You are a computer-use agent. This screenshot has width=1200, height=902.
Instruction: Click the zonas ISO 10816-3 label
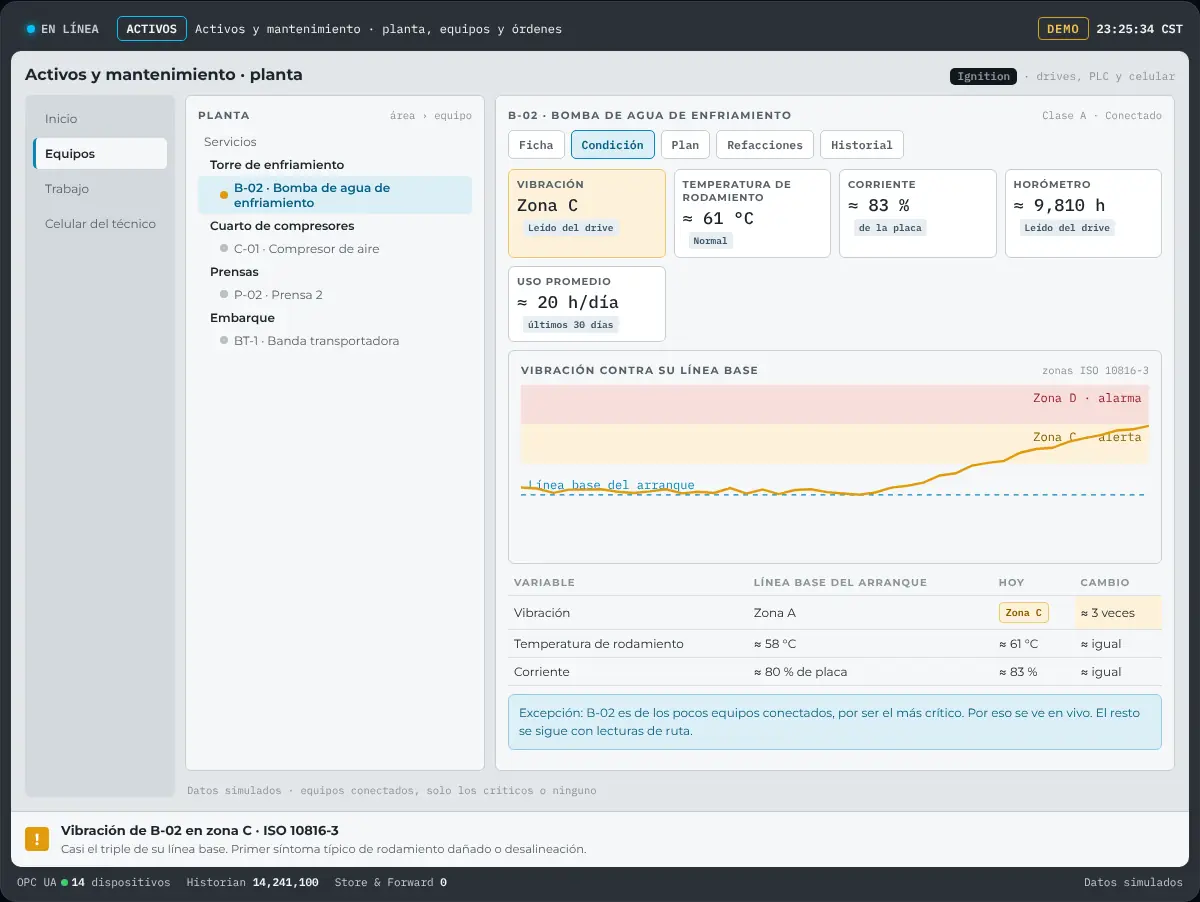[x=1095, y=371]
